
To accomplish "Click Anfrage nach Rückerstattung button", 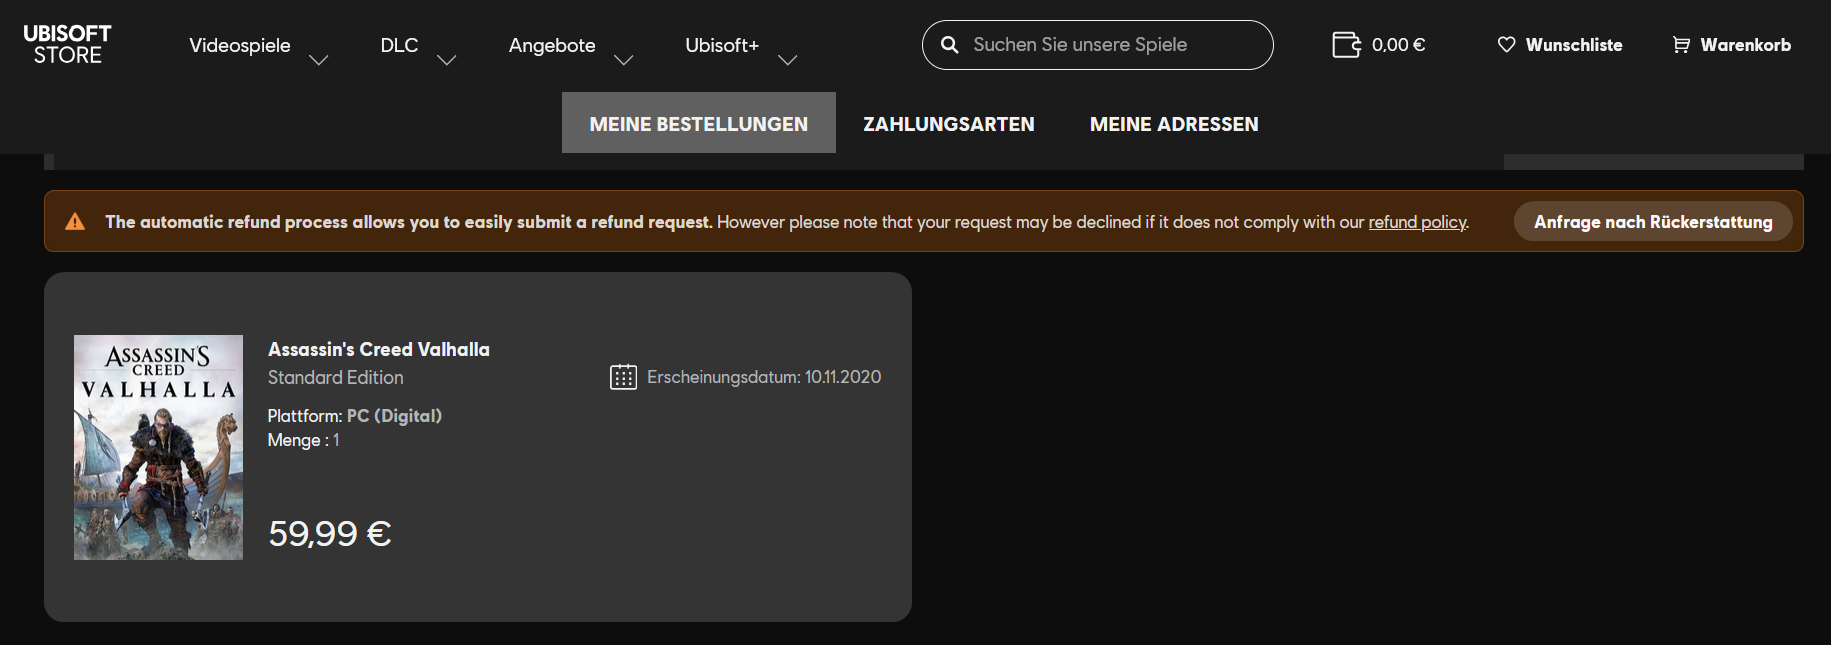I will coord(1653,222).
